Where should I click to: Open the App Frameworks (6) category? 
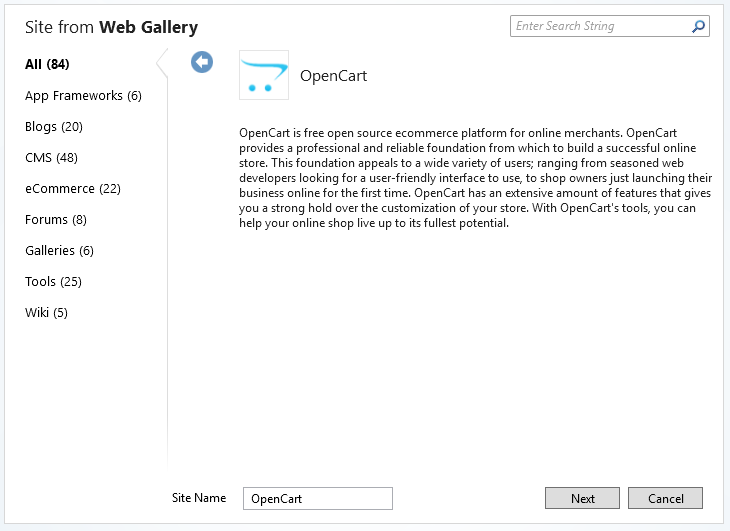coord(83,96)
